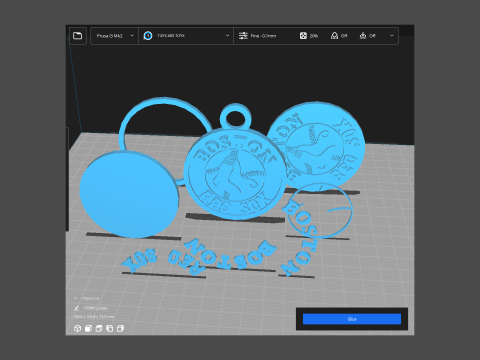Click the project file name text
This screenshot has height=360, width=480.
coord(96,308)
